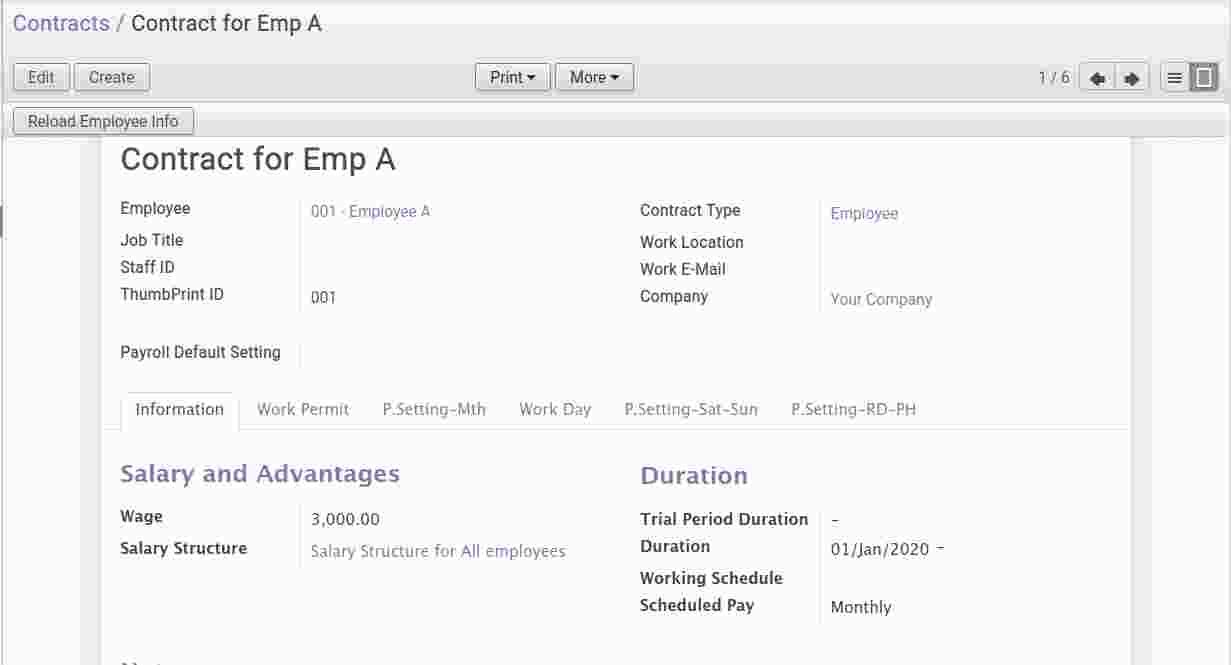Go to the previous contract record arrow
Viewport: 1231px width, 665px height.
pyautogui.click(x=1097, y=78)
